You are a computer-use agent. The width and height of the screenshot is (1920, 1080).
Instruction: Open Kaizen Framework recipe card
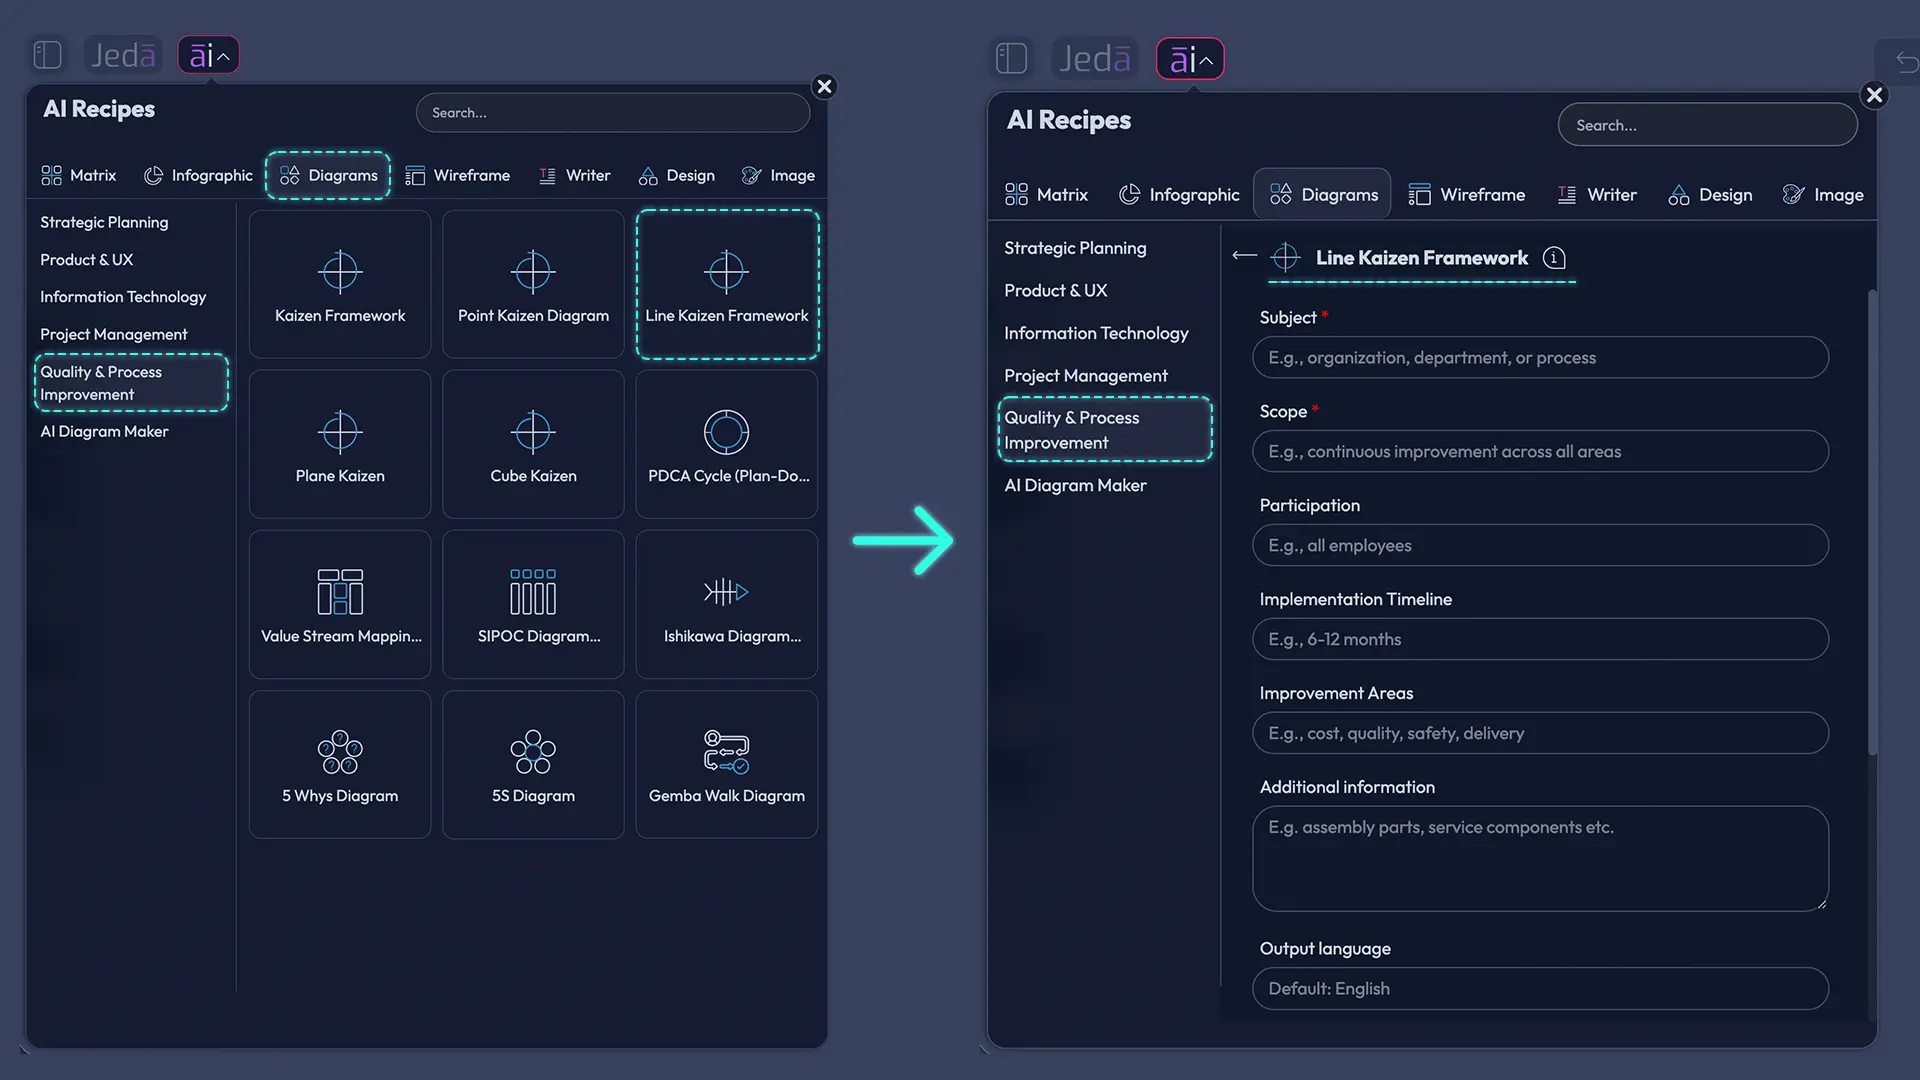coord(340,284)
